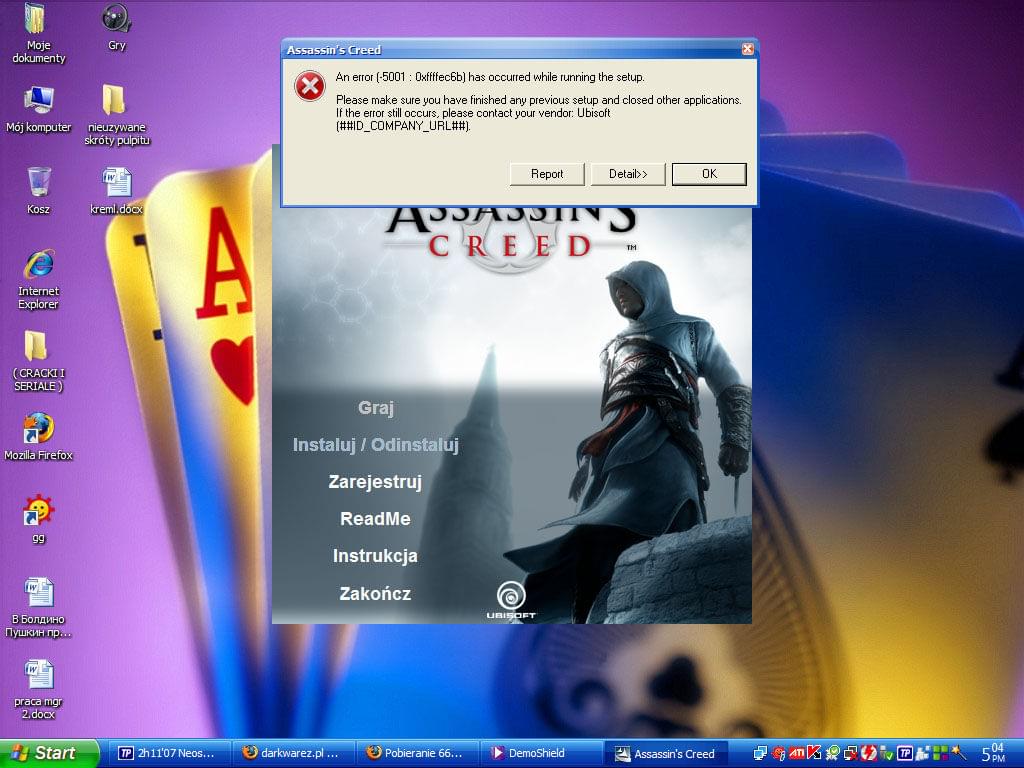Choose Instaluj / Odinstaluj in the launcher
Image resolution: width=1024 pixels, height=768 pixels.
pos(376,445)
